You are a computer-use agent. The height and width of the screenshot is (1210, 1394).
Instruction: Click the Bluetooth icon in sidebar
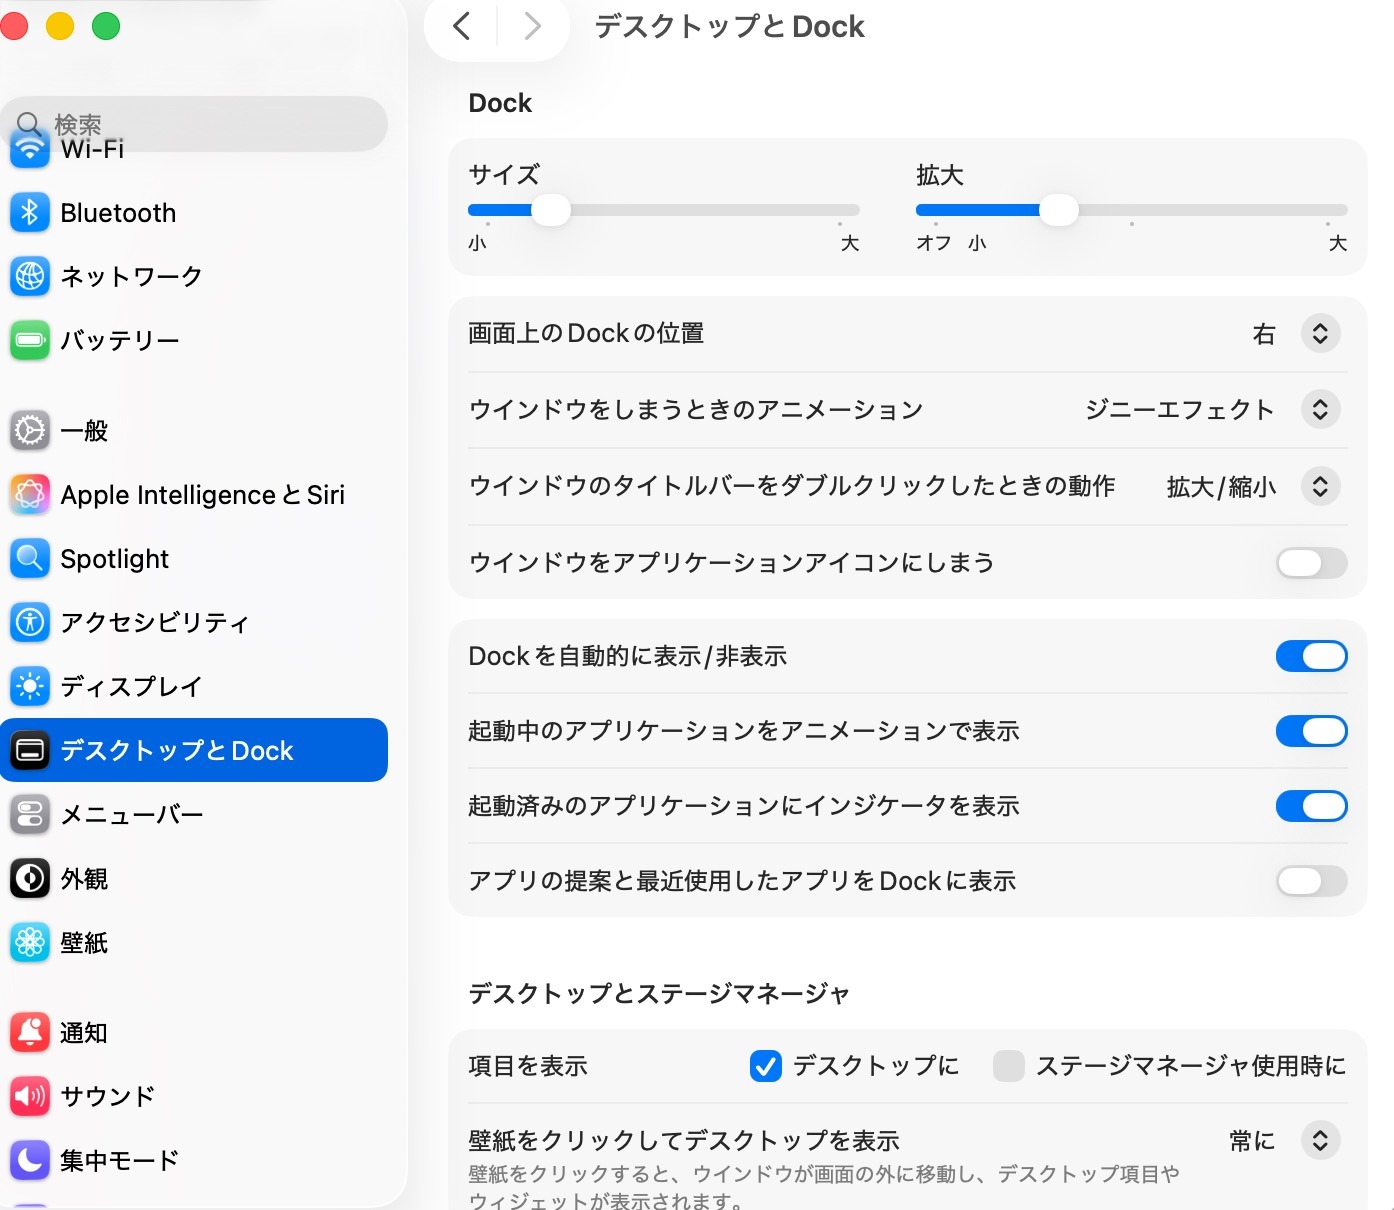coord(30,213)
